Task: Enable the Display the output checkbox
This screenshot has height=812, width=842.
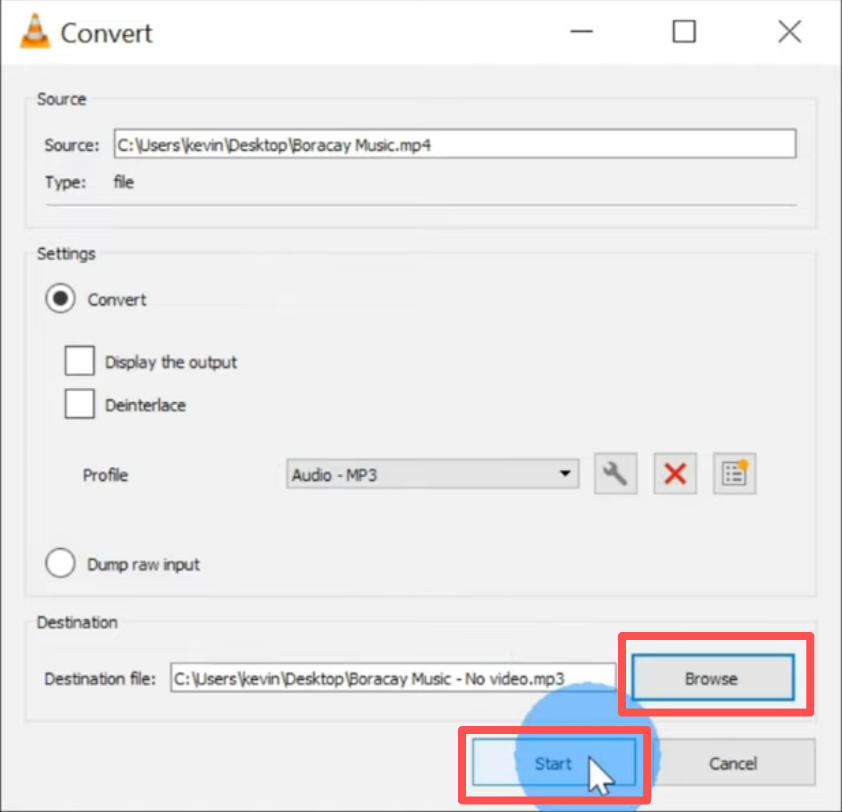Action: pyautogui.click(x=79, y=360)
